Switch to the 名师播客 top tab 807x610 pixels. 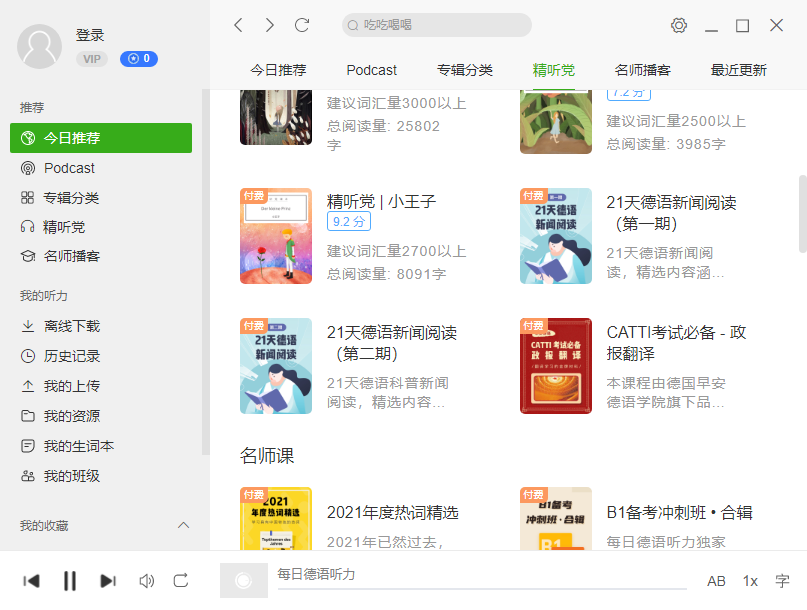(642, 70)
